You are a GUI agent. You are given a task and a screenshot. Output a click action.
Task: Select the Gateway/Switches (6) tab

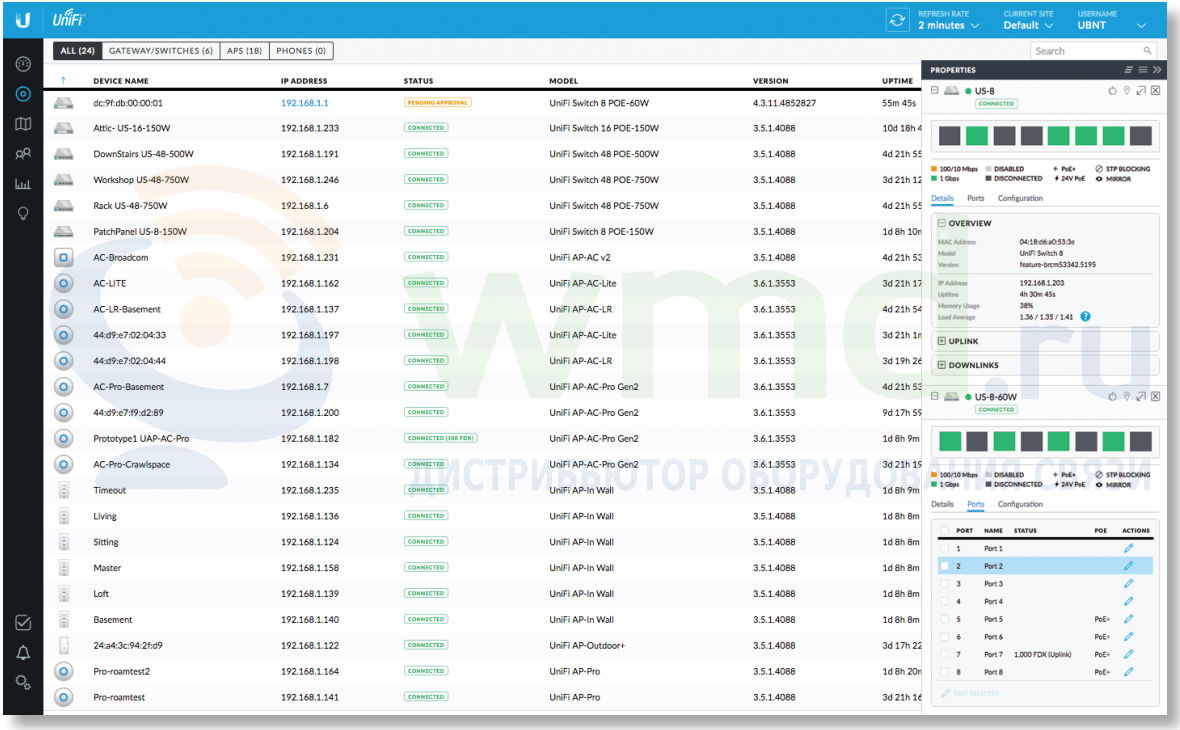(160, 50)
